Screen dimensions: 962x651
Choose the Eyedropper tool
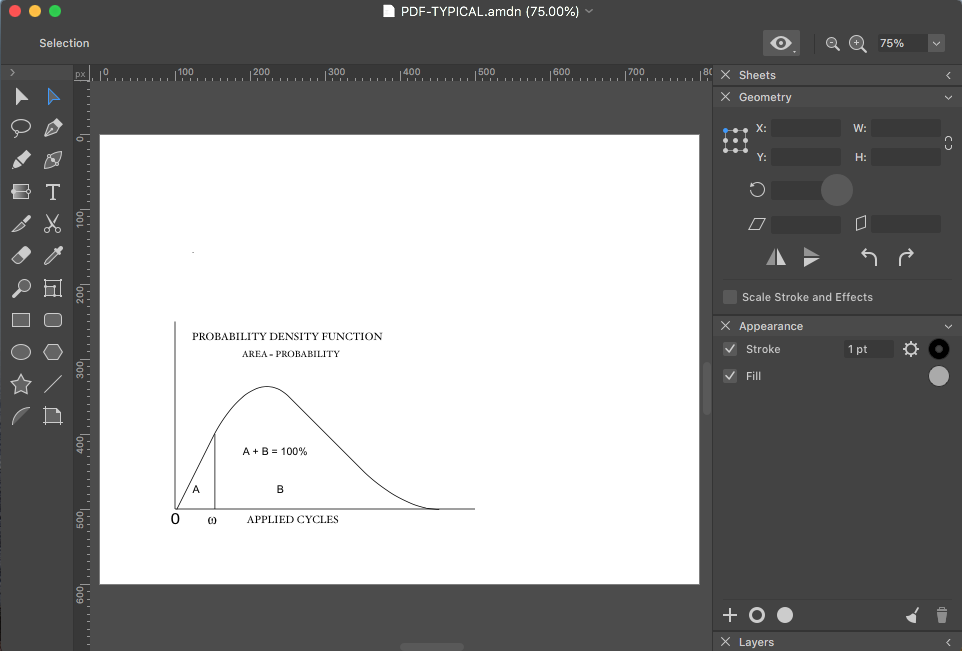click(x=53, y=256)
